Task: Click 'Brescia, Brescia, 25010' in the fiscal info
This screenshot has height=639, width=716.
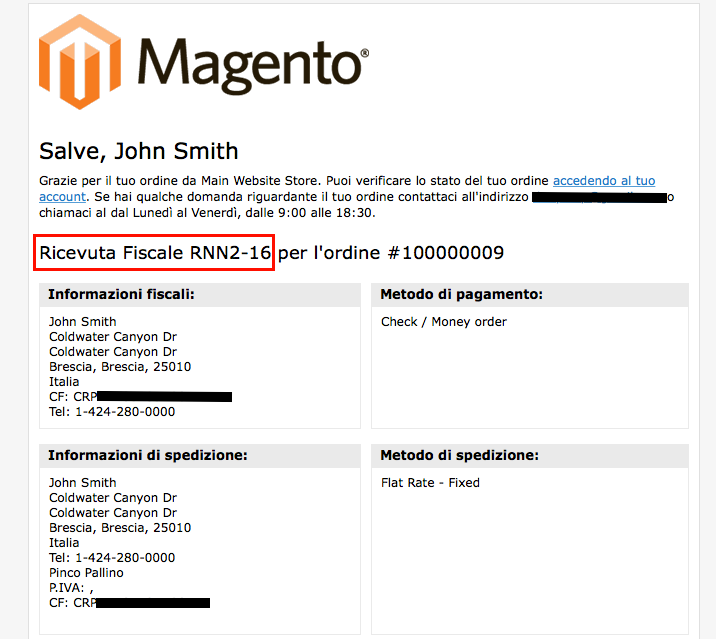Action: pos(120,367)
